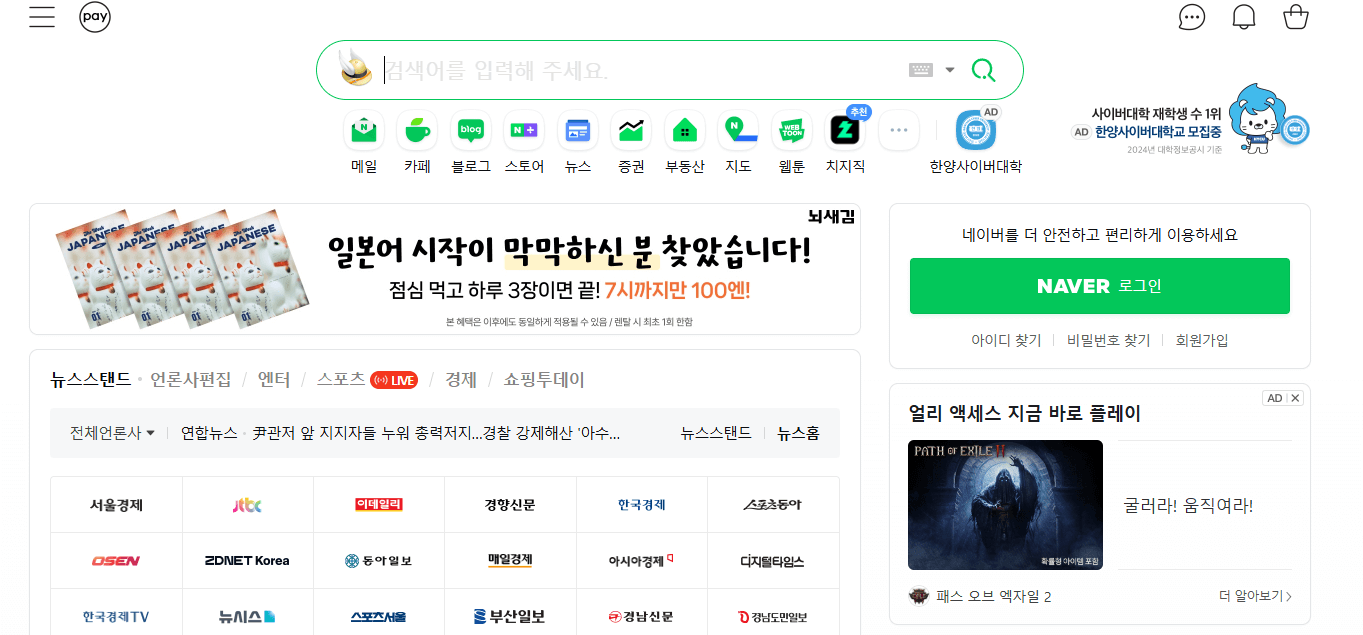1363x635 pixels.
Task: Open the 한국경제 publisher logo
Action: [642, 505]
